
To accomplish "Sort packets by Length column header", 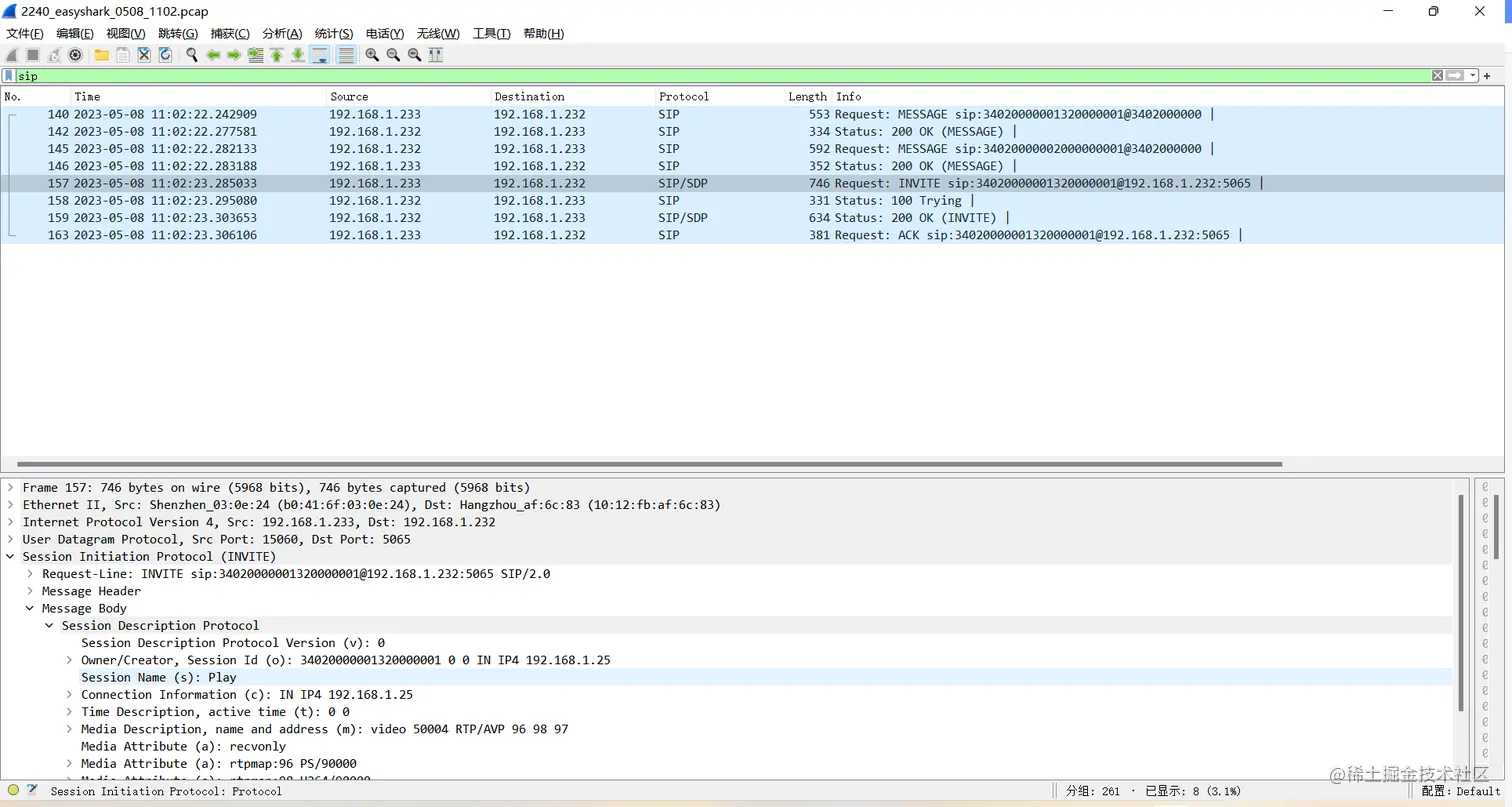I will [808, 97].
